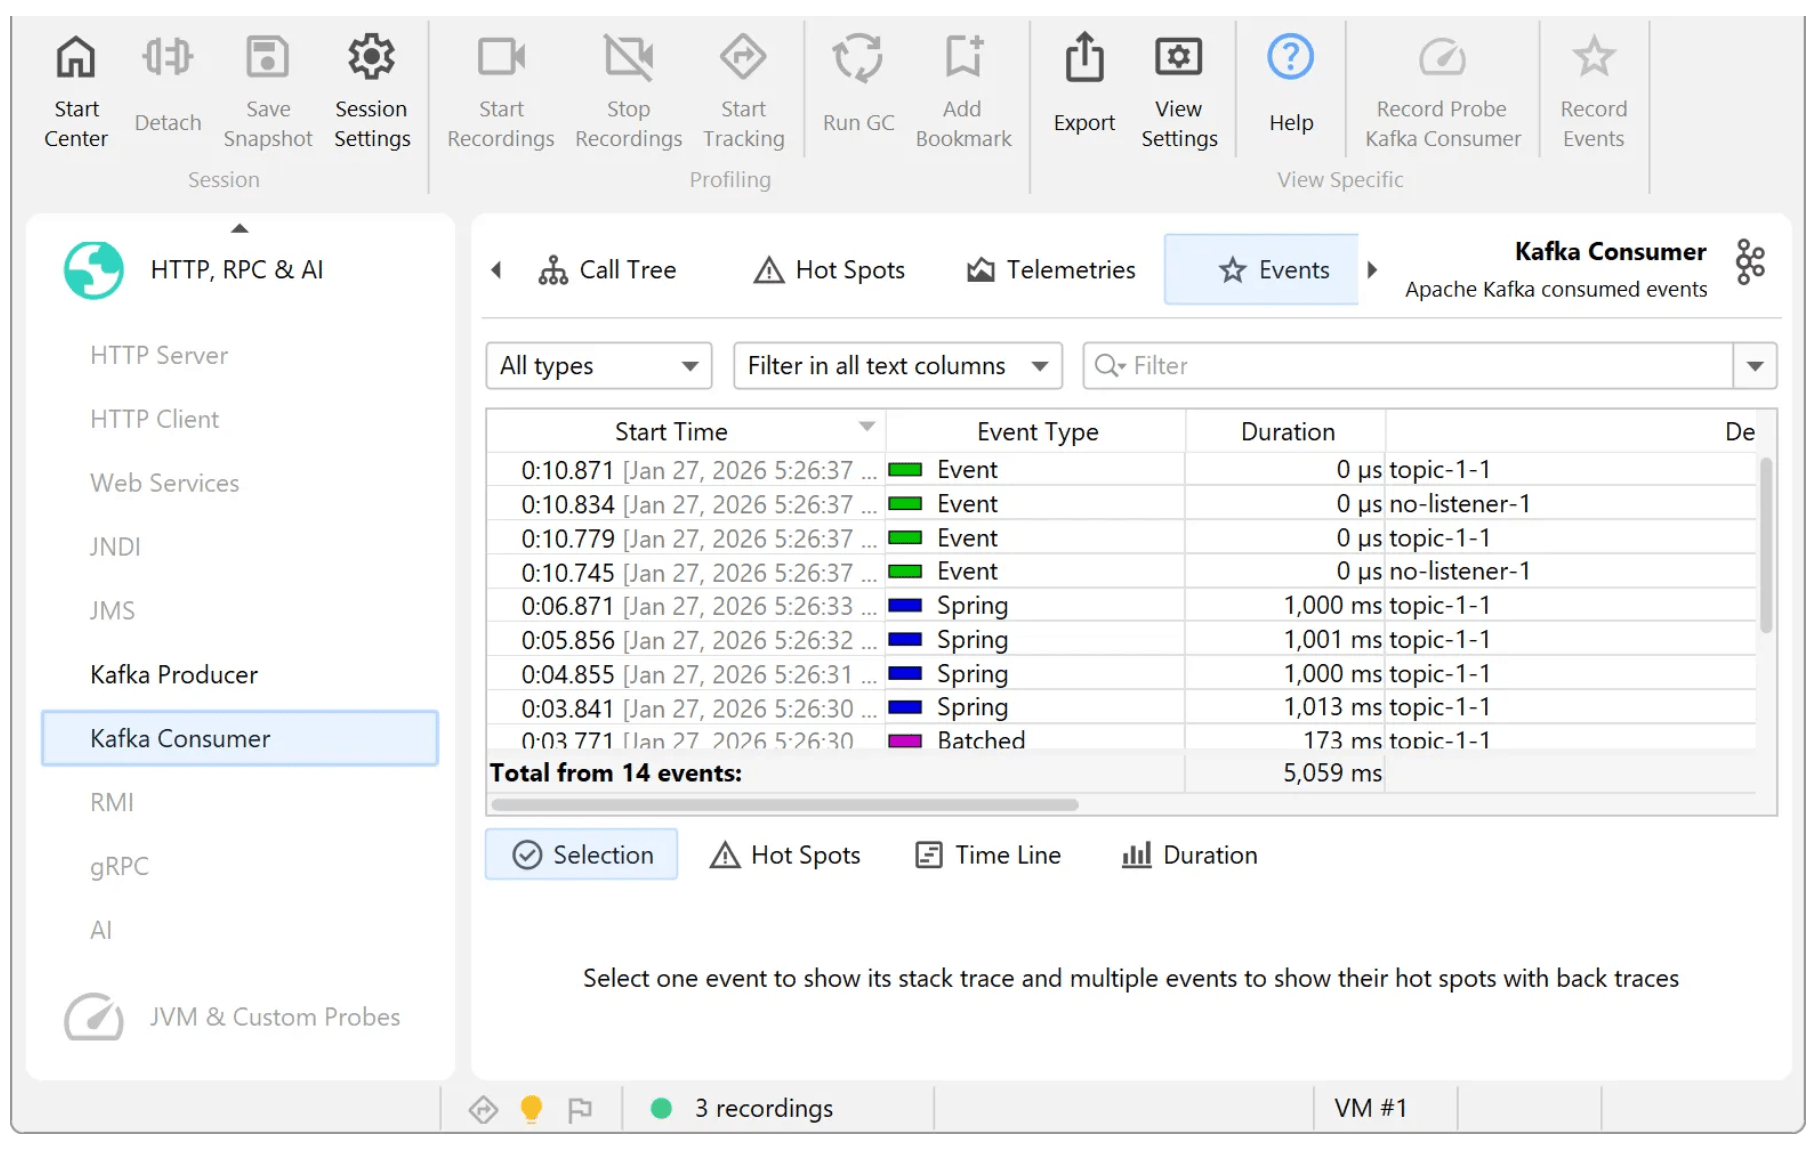Select JNDI in sidebar
Image resolution: width=1818 pixels, height=1152 pixels.
(115, 547)
